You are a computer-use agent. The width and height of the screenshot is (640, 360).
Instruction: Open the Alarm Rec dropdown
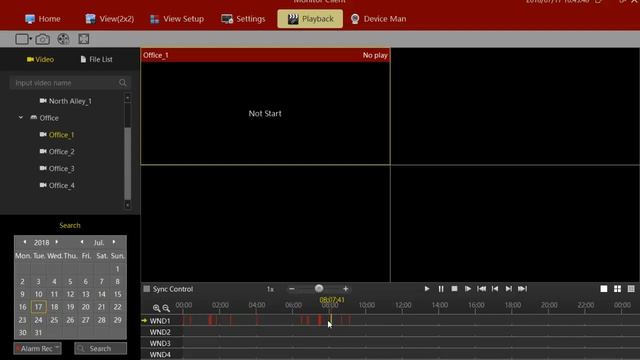[x=38, y=349]
